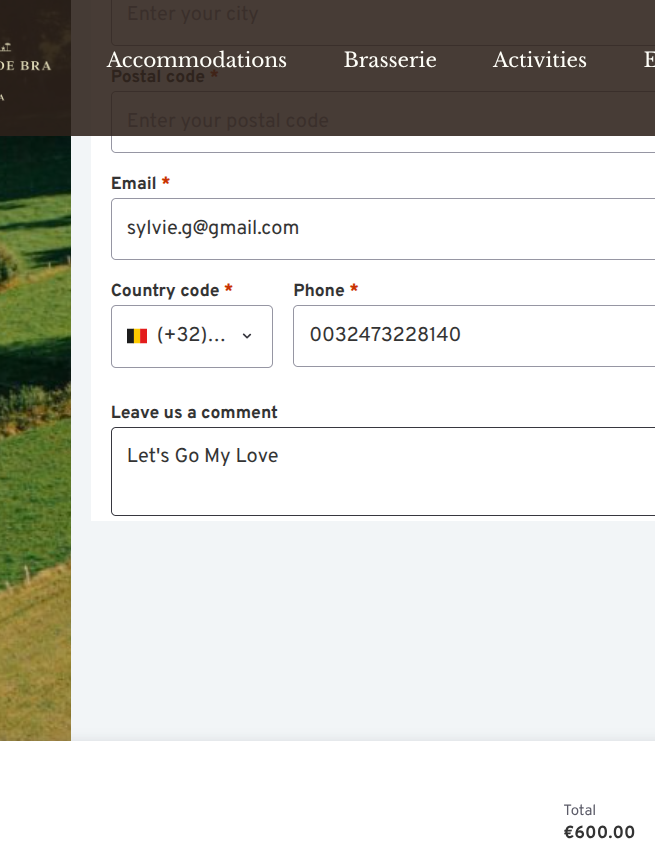Click the Leave us a comment label
Viewport: 655px width, 853px height.
pyautogui.click(x=194, y=412)
